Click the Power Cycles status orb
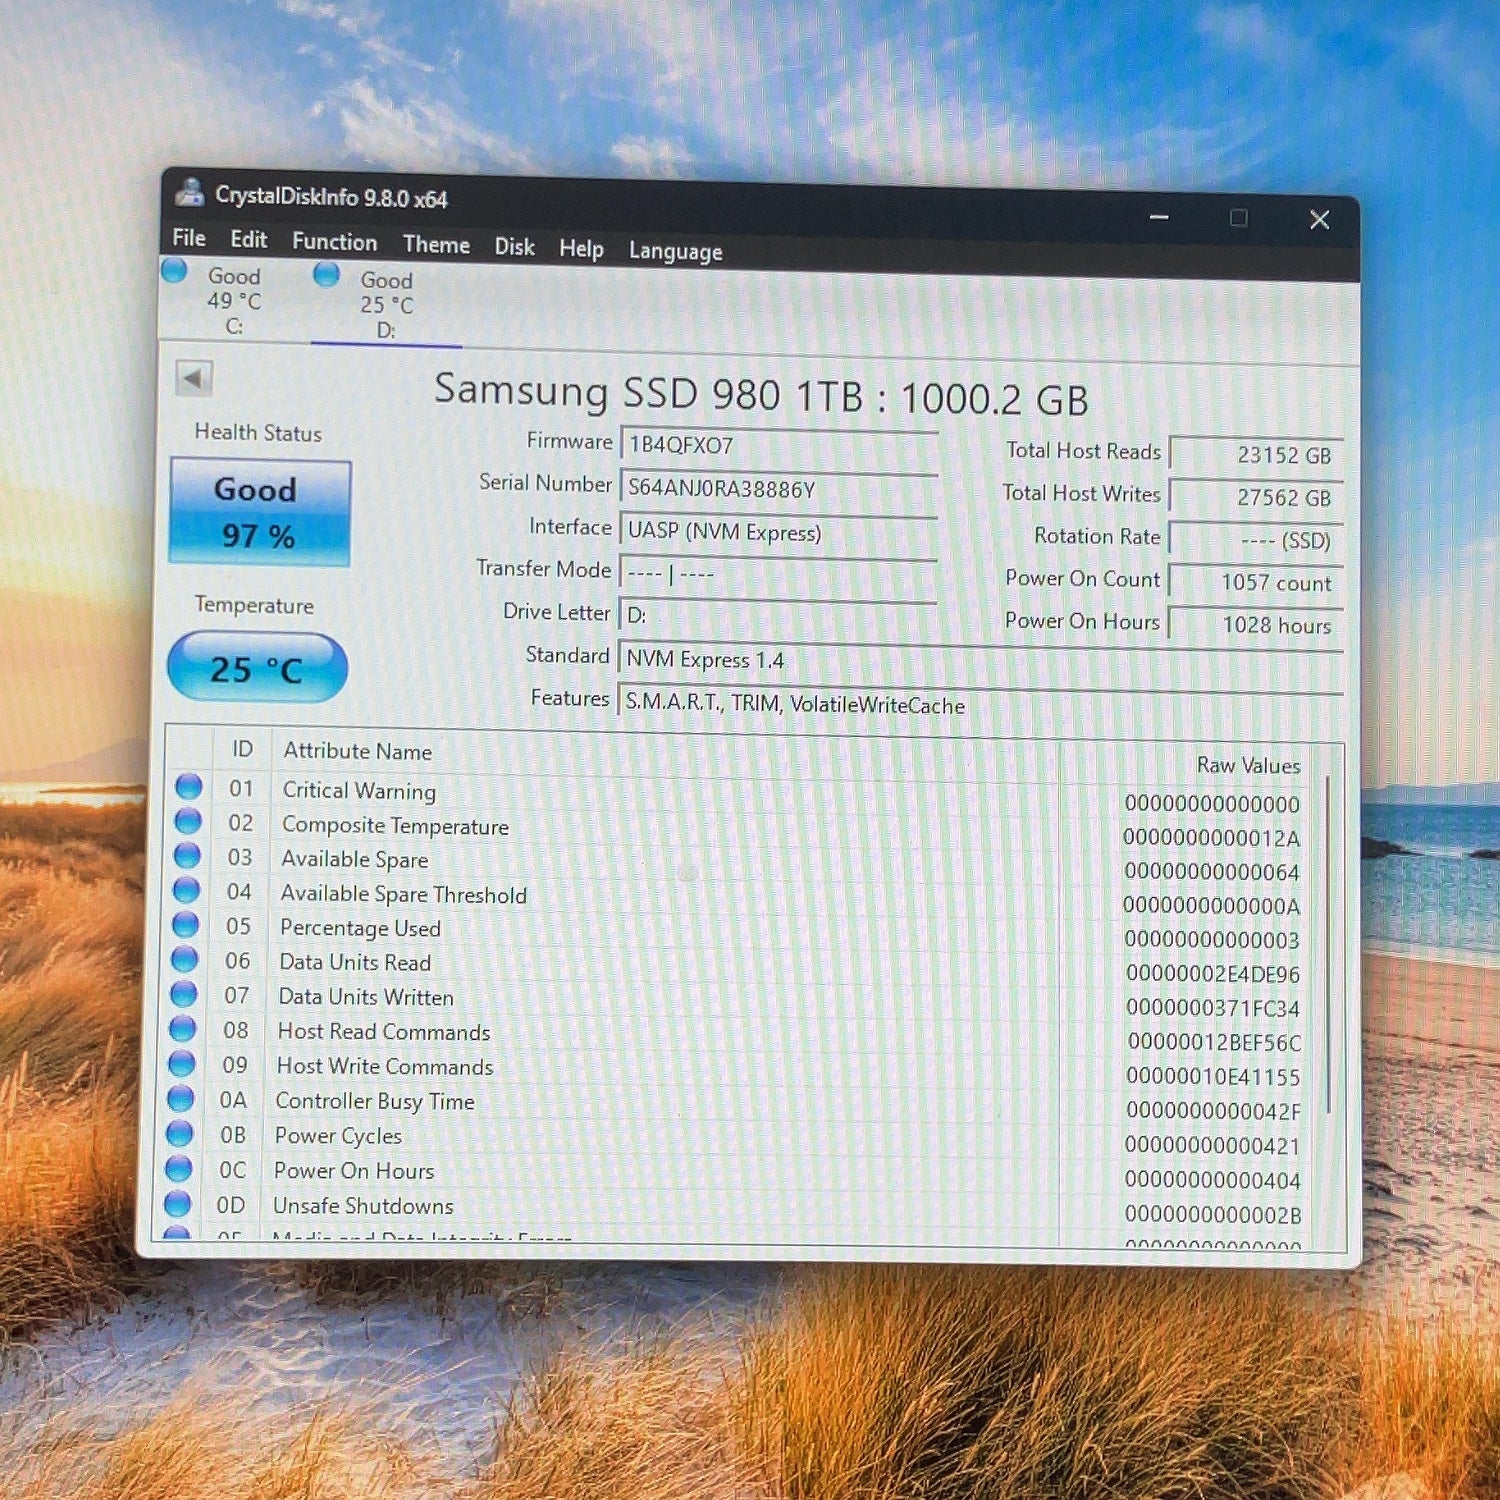 click(179, 1133)
